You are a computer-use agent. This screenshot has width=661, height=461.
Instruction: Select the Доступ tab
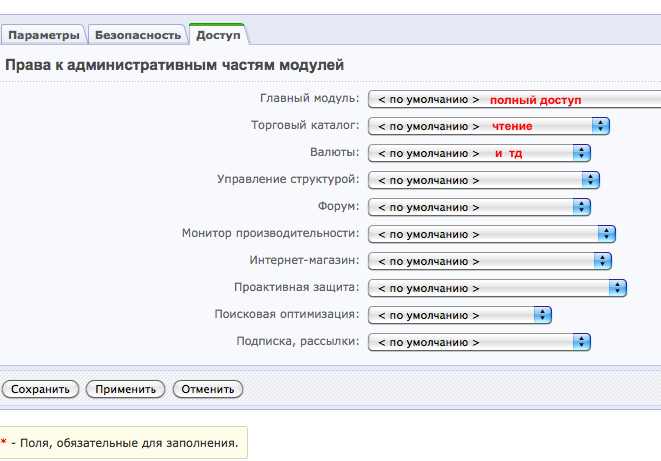point(218,35)
